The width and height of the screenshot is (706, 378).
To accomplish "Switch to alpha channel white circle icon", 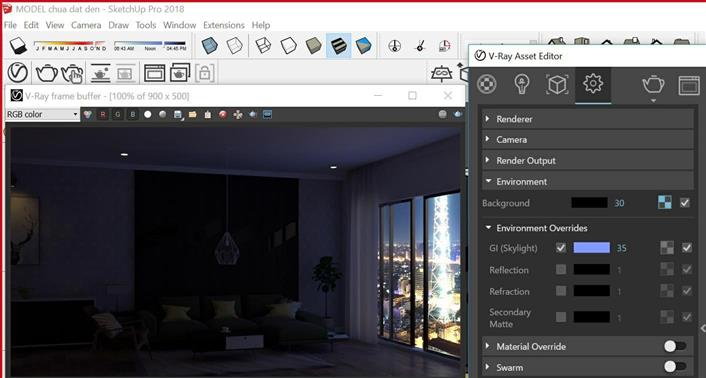I will 148,115.
